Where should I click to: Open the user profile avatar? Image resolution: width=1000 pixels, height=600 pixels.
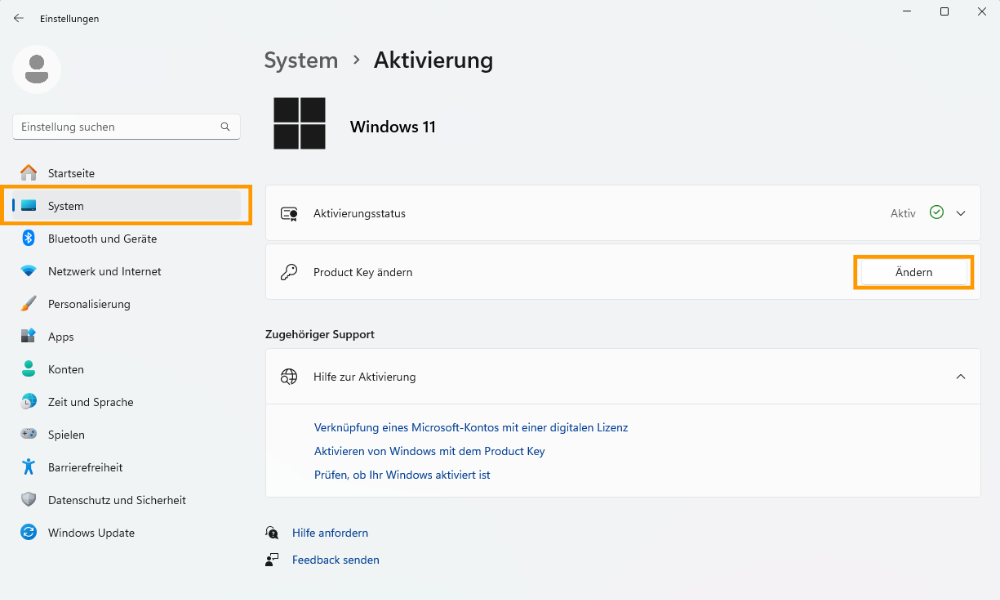[x=36, y=70]
